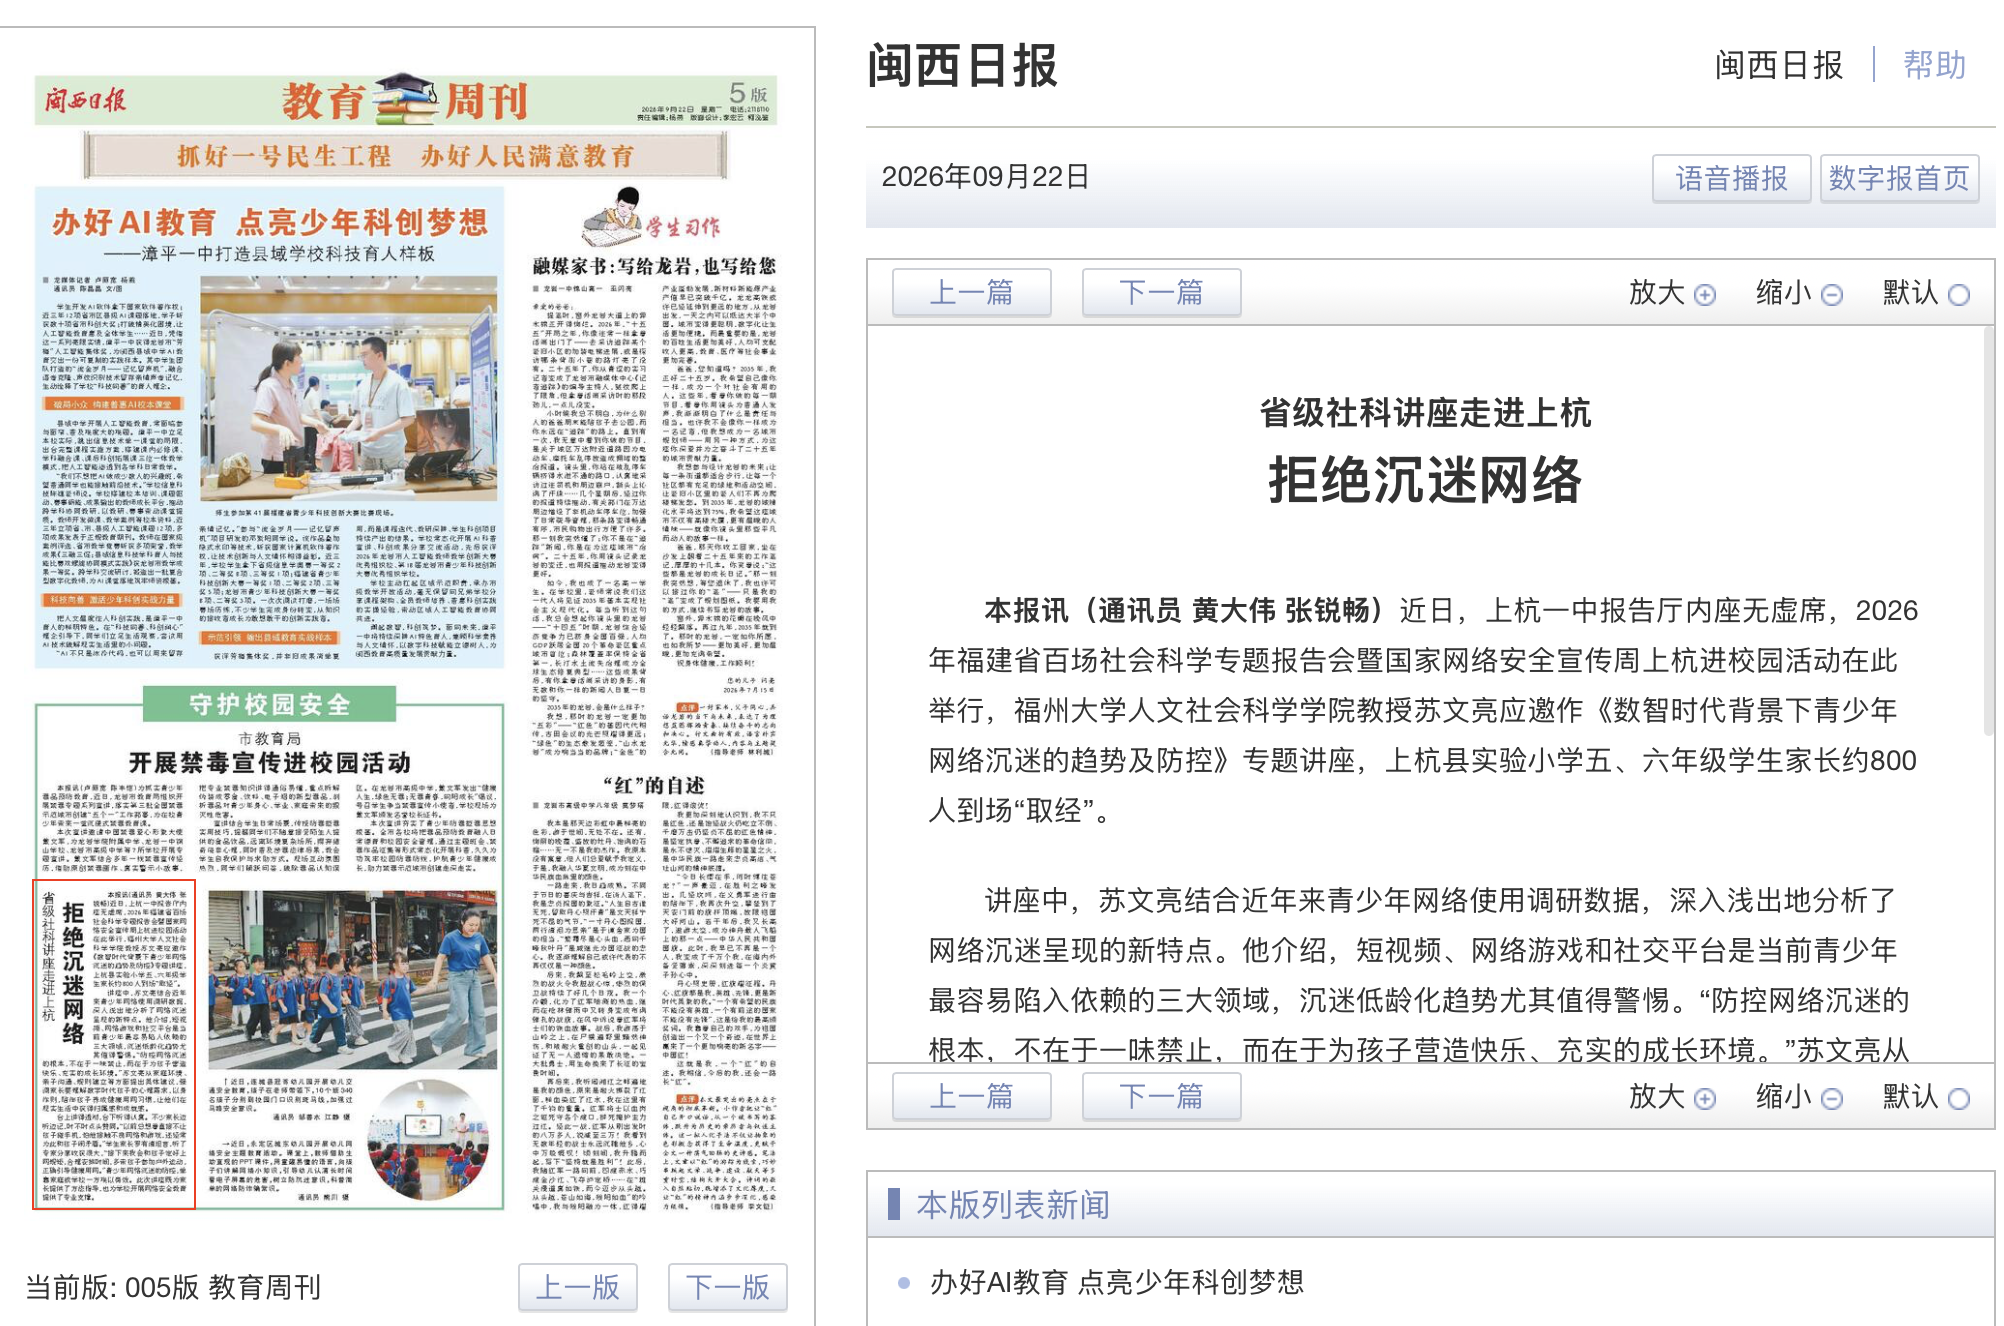Select headline 办好AI教育 点亮少年科创梦想 on the page image

click(x=270, y=221)
